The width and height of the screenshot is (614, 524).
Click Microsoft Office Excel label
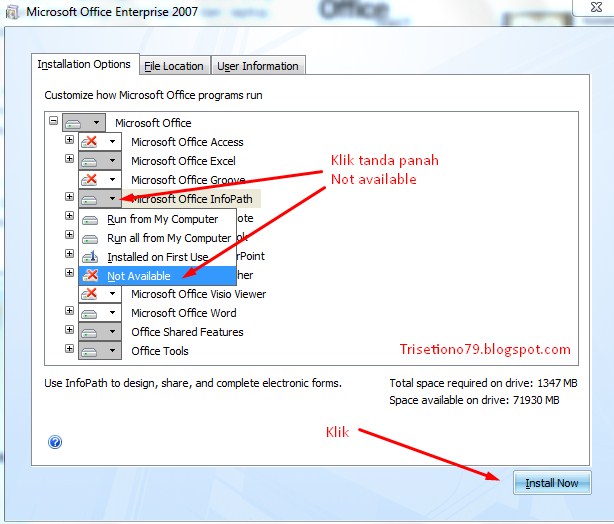click(x=183, y=161)
